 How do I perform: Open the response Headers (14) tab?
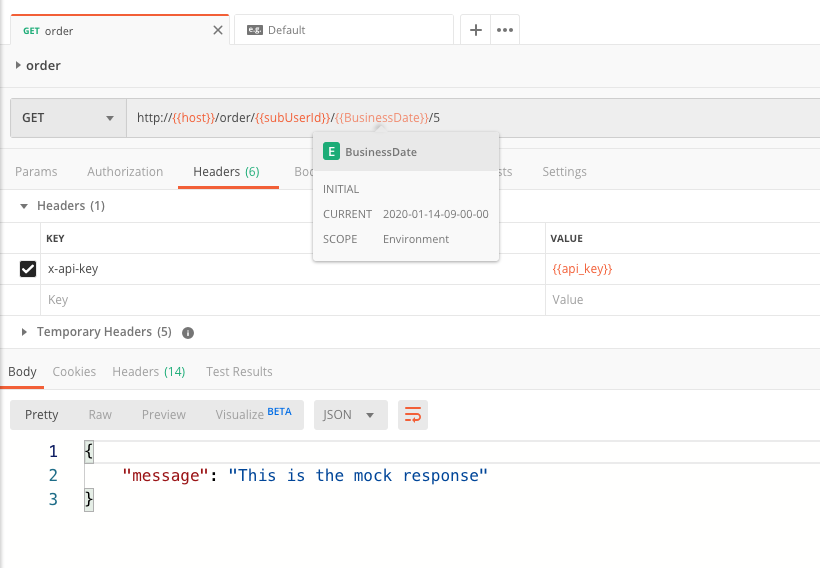point(149,371)
